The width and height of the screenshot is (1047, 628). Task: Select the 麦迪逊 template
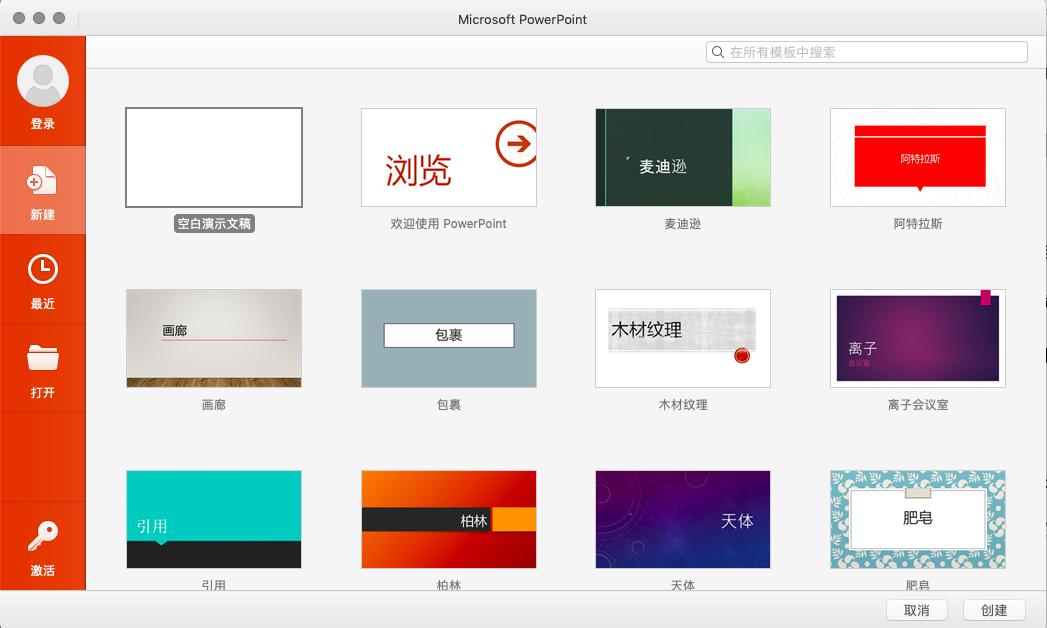point(682,156)
